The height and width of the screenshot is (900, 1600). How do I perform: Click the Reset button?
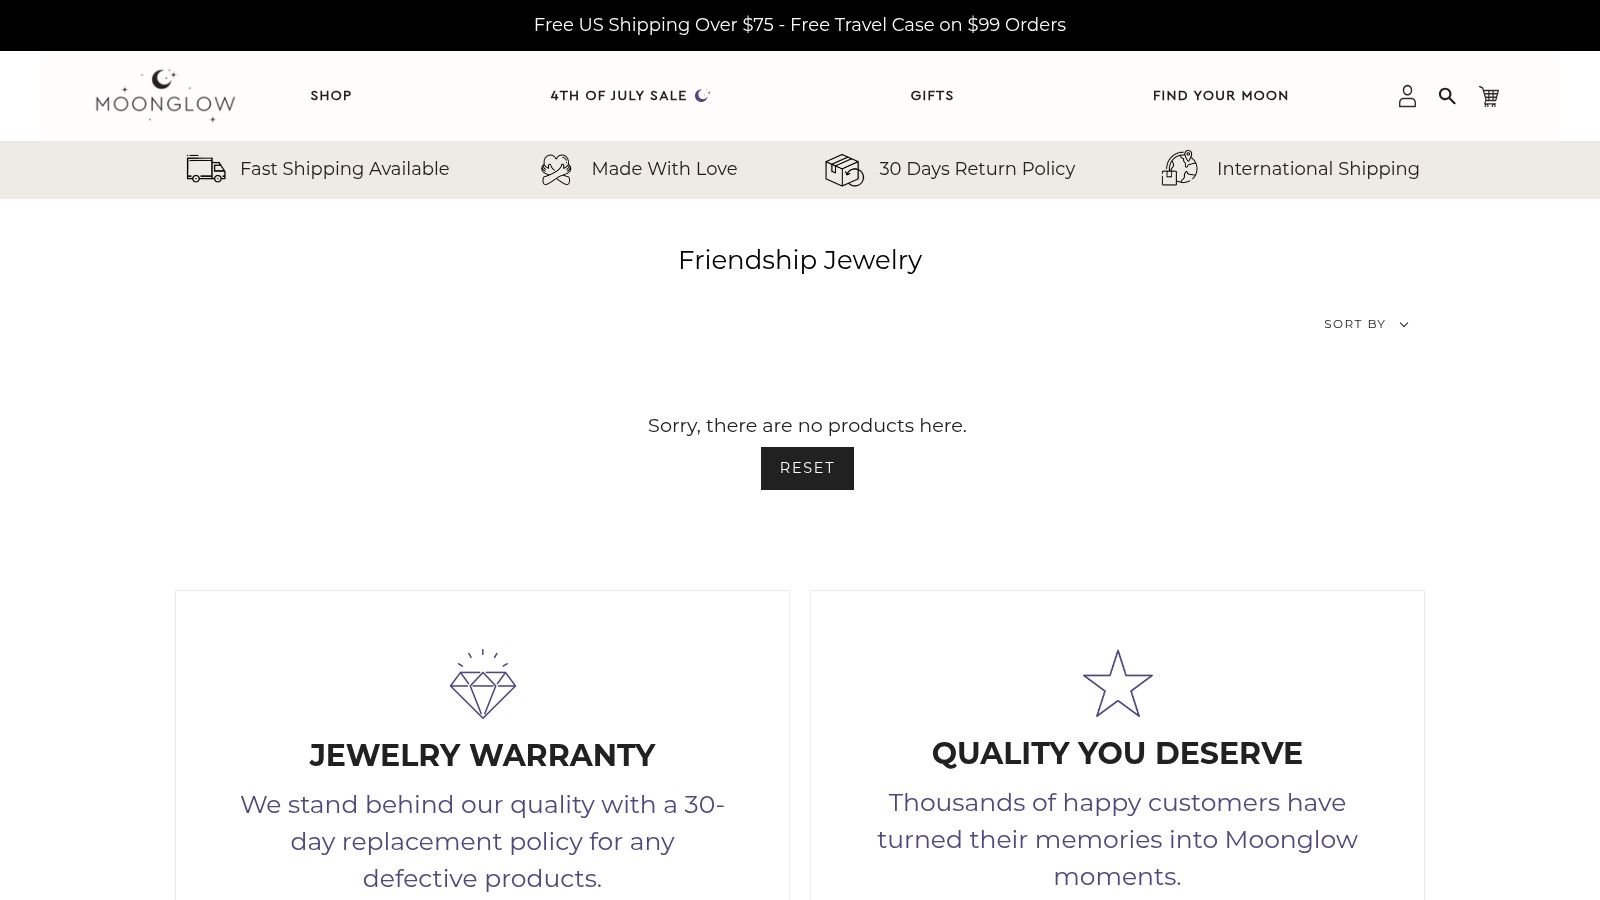pos(807,468)
